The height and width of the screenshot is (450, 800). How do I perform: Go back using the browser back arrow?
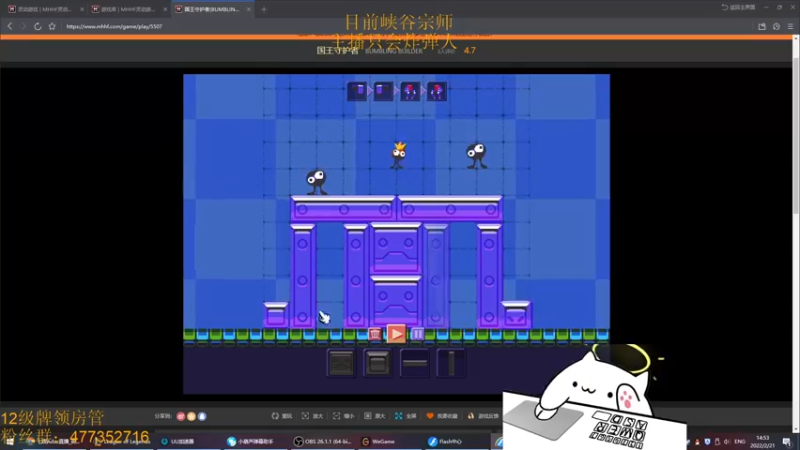pos(10,26)
